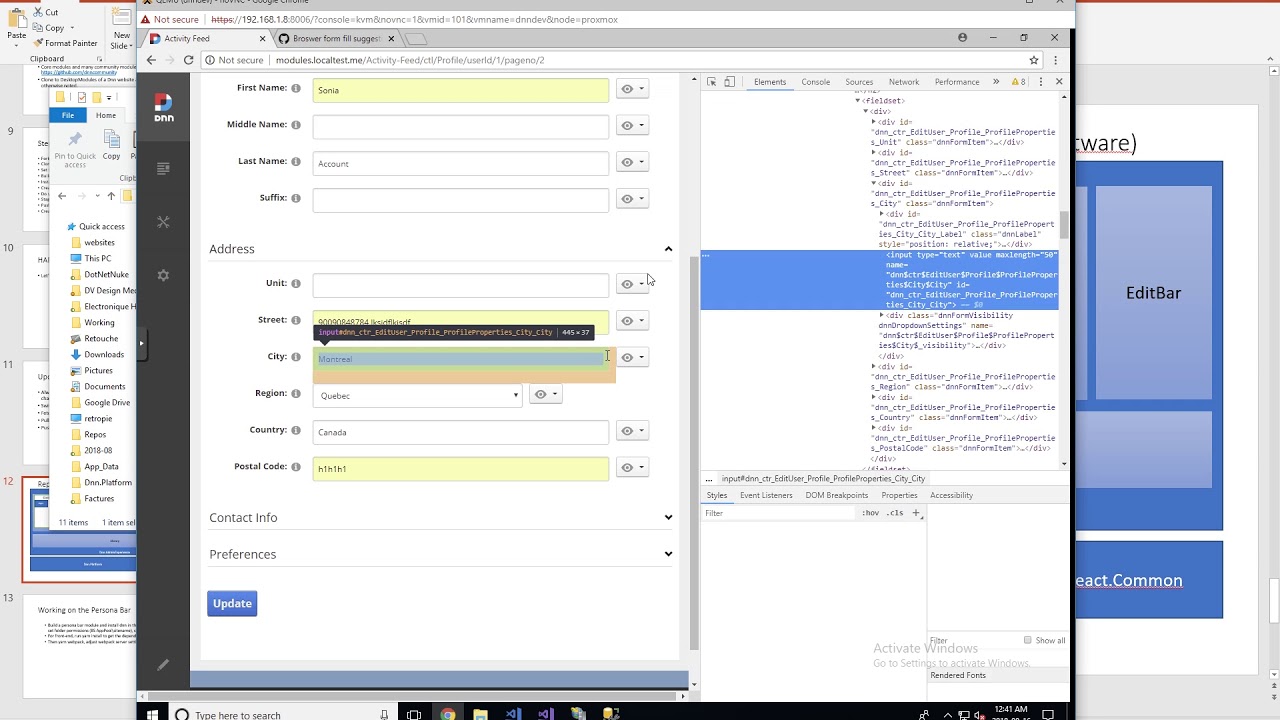Click the Middle Name help info icon

tap(296, 125)
